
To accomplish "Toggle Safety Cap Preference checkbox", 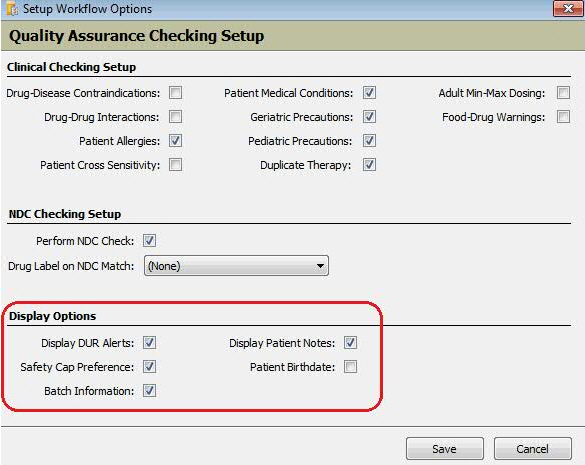I will coord(149,367).
